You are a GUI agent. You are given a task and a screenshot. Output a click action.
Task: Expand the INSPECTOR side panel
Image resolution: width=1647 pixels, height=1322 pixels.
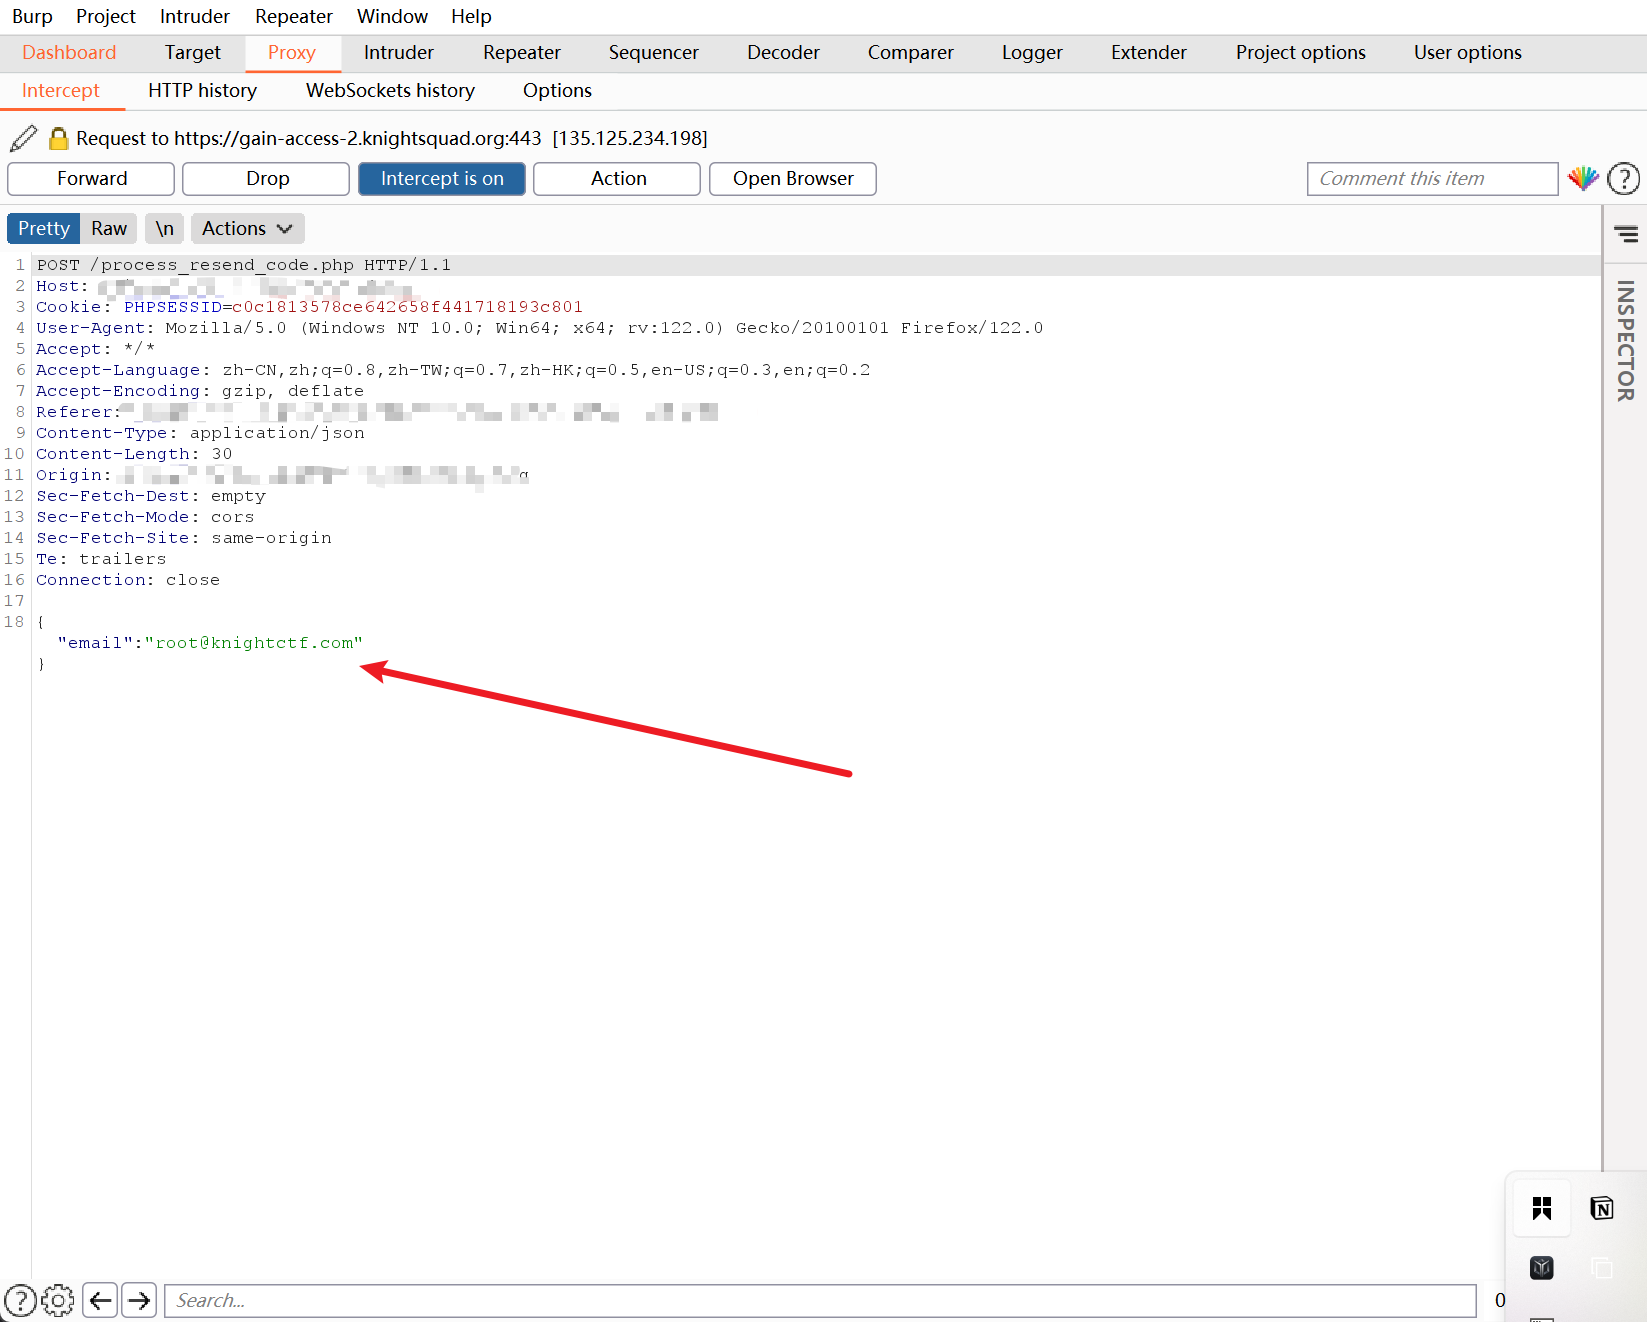(1625, 341)
